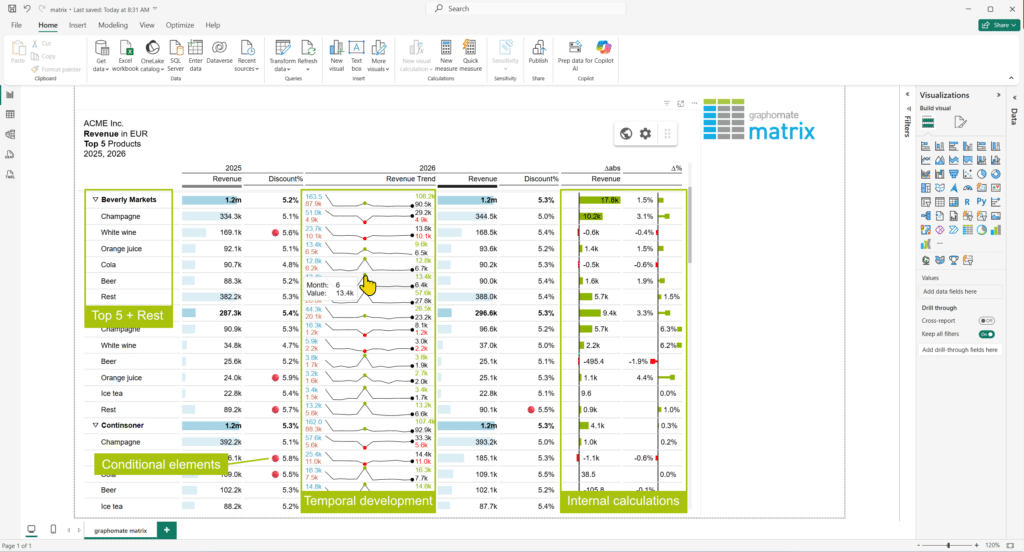Screen dimensions: 1024x552
Task: Insert a Text box
Action: 357,56
